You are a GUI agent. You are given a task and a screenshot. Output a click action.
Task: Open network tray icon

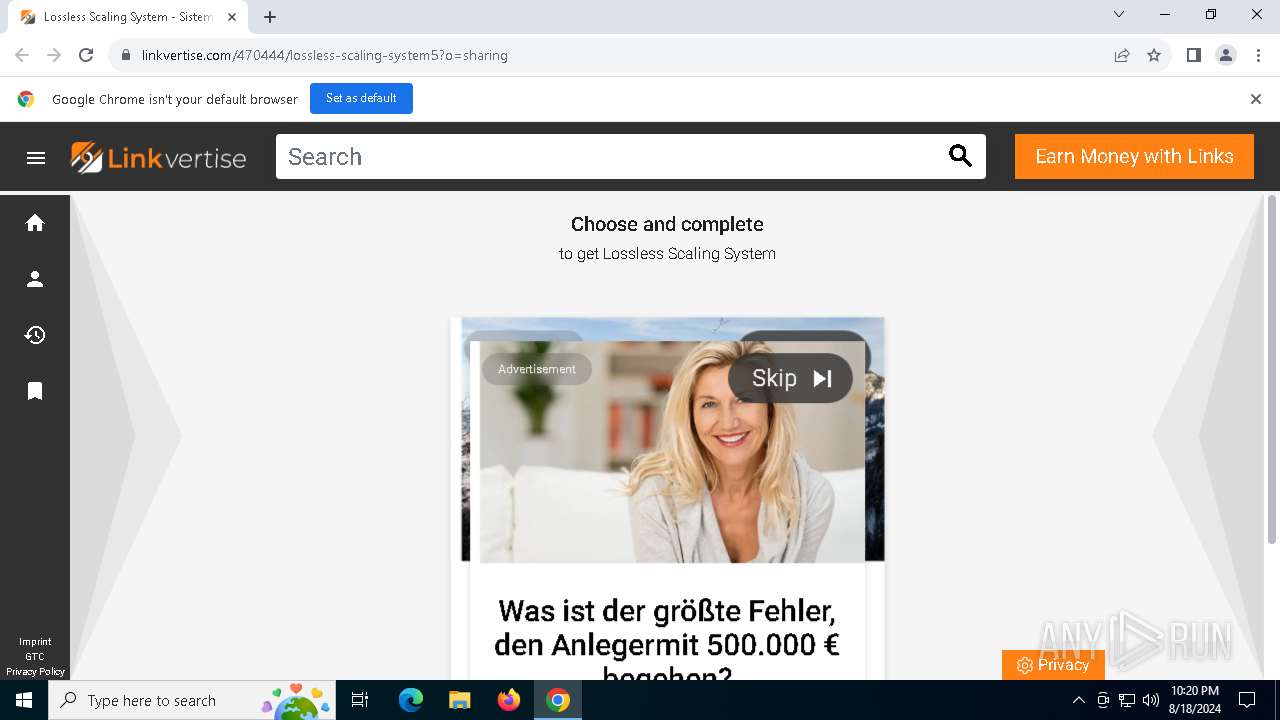[x=1127, y=700]
